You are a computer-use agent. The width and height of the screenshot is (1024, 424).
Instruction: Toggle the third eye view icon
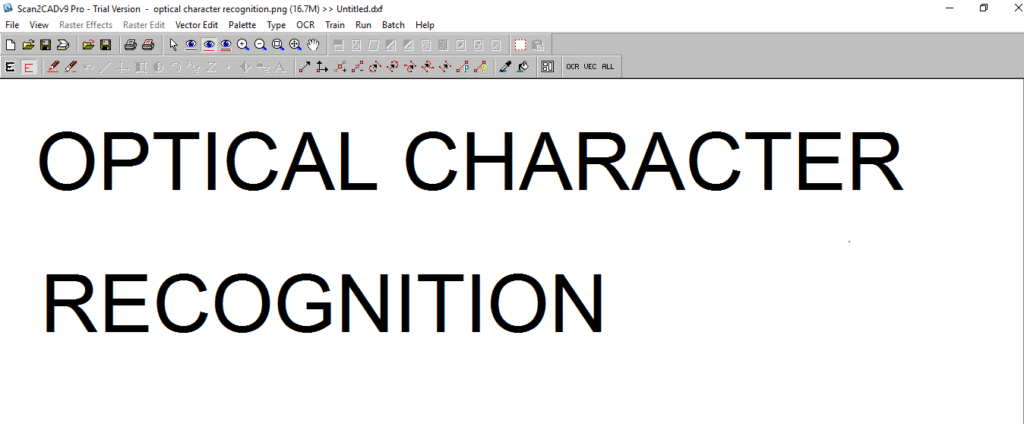coord(226,45)
